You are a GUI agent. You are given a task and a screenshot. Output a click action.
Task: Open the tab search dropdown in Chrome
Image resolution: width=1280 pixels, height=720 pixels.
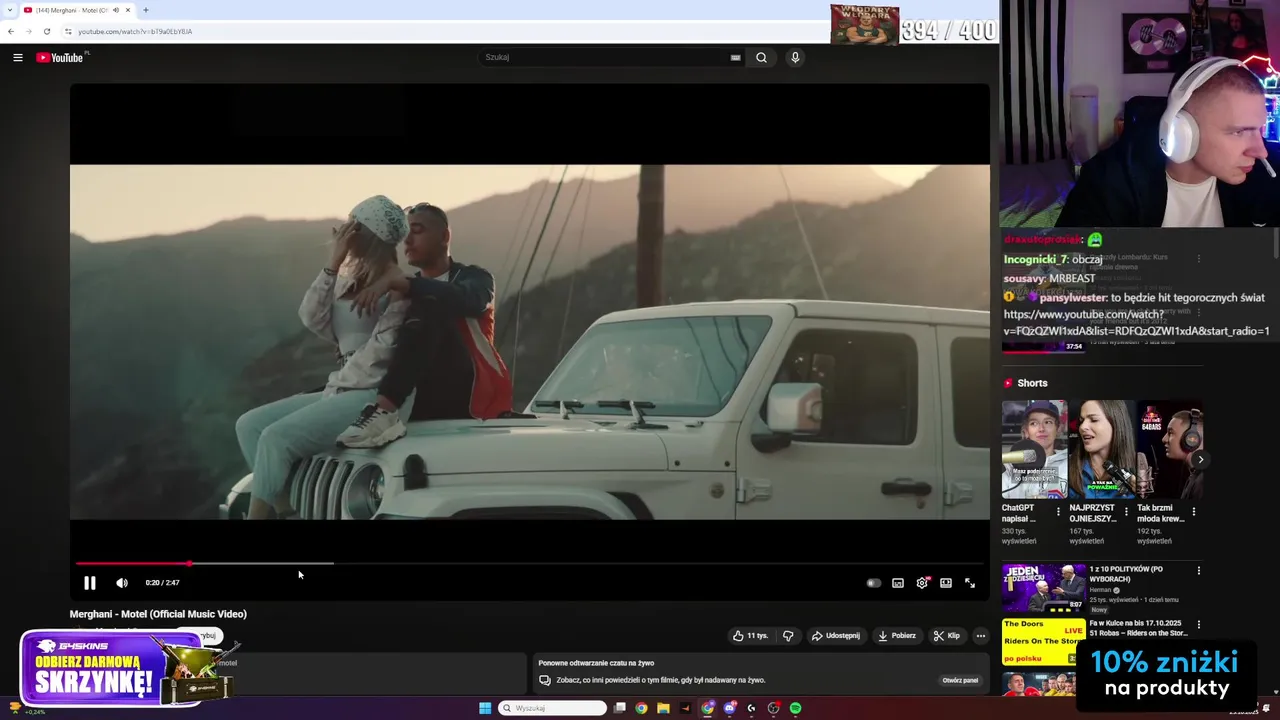pos(11,10)
